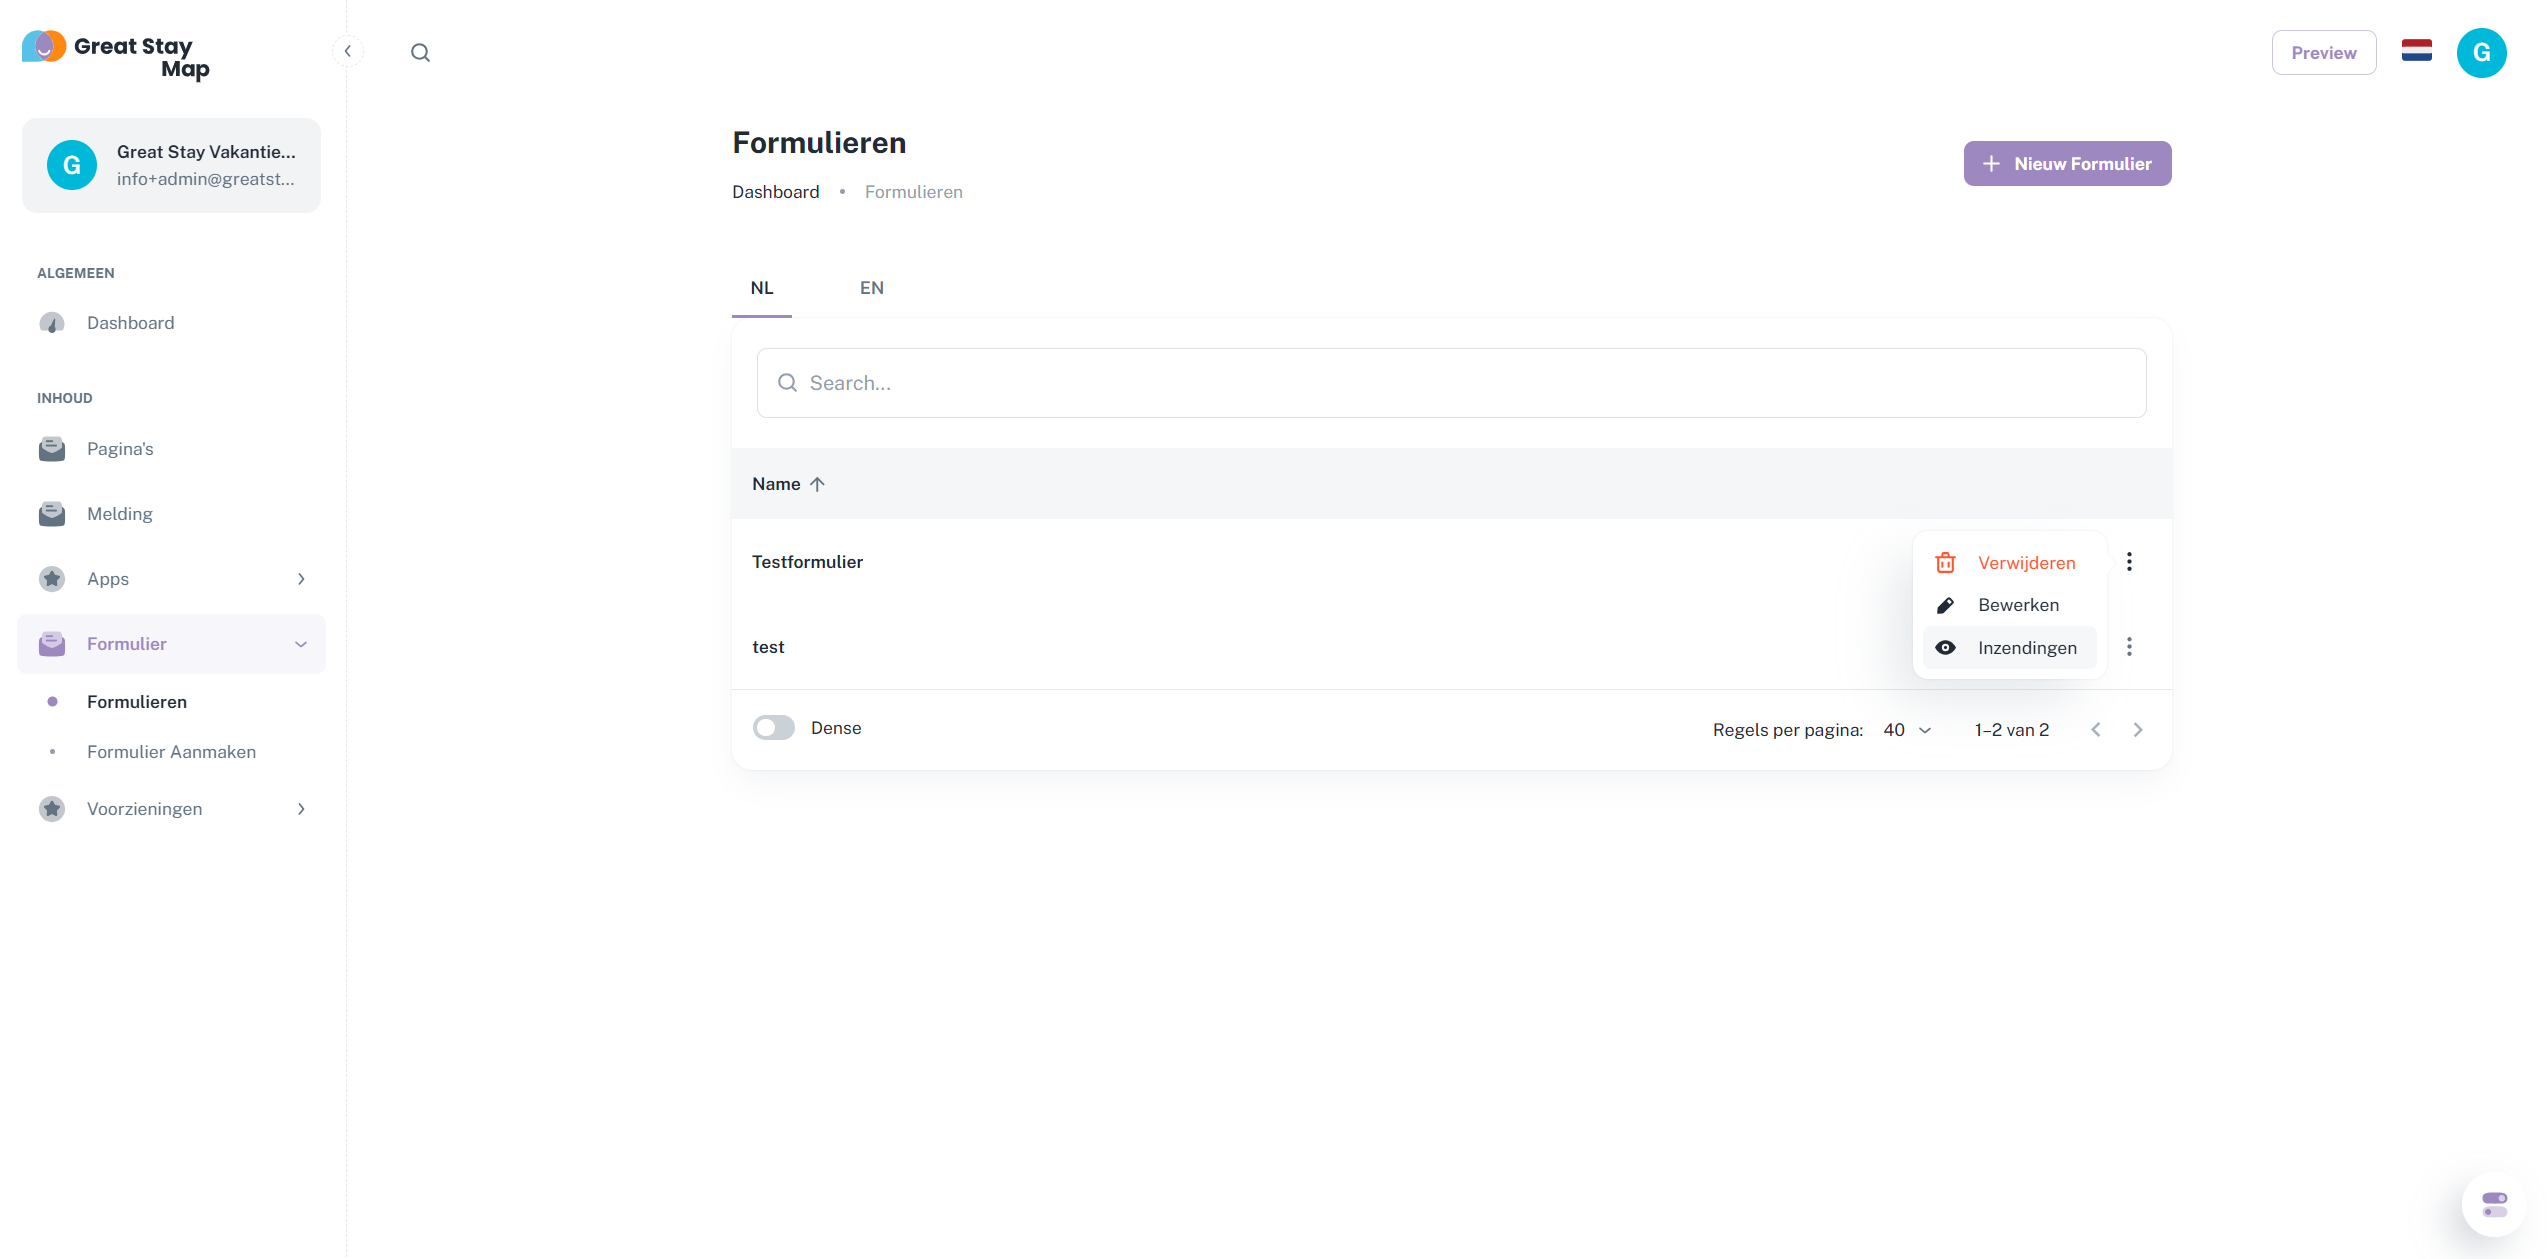Go to next page arrow in pagination
This screenshot has height=1259, width=2547.
[2137, 730]
